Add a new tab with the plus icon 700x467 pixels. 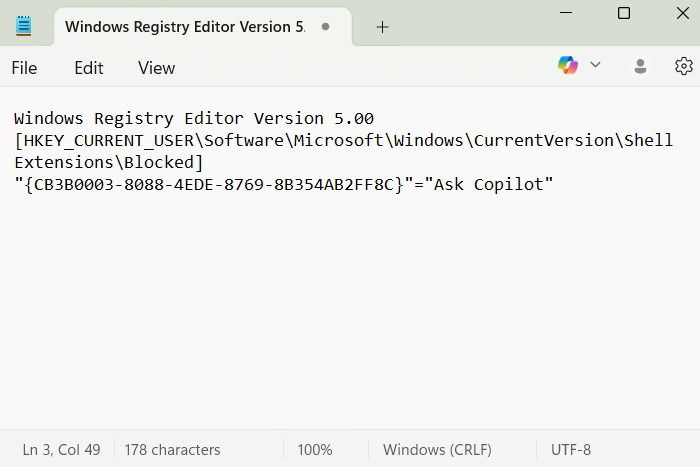(382, 27)
